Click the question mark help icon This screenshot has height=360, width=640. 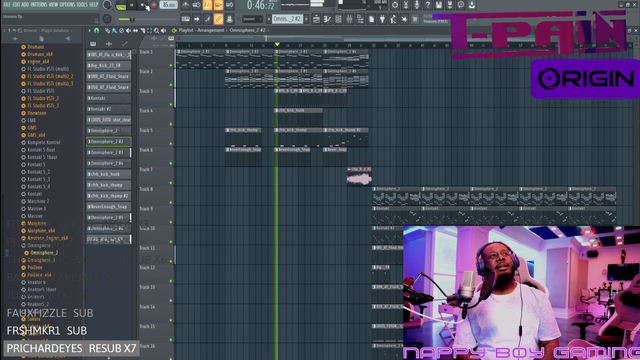coord(428,5)
